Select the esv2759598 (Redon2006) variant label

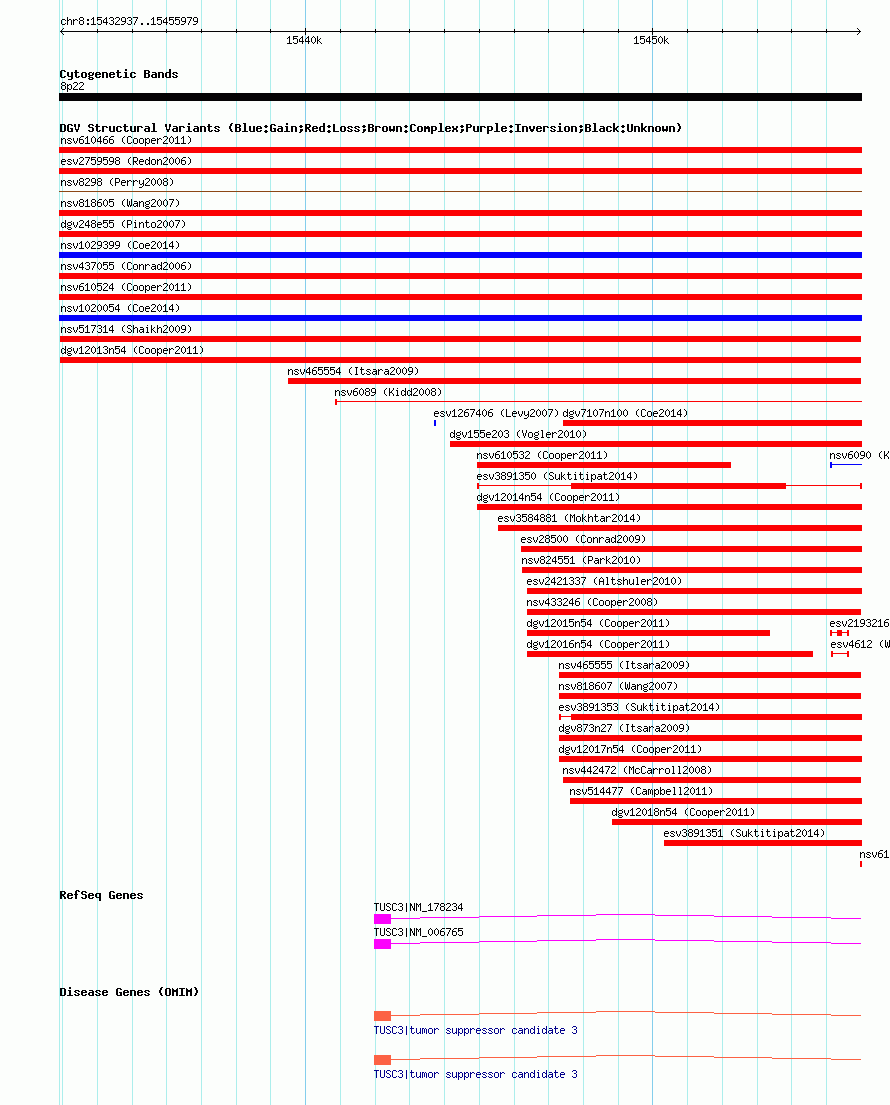[x=126, y=161]
